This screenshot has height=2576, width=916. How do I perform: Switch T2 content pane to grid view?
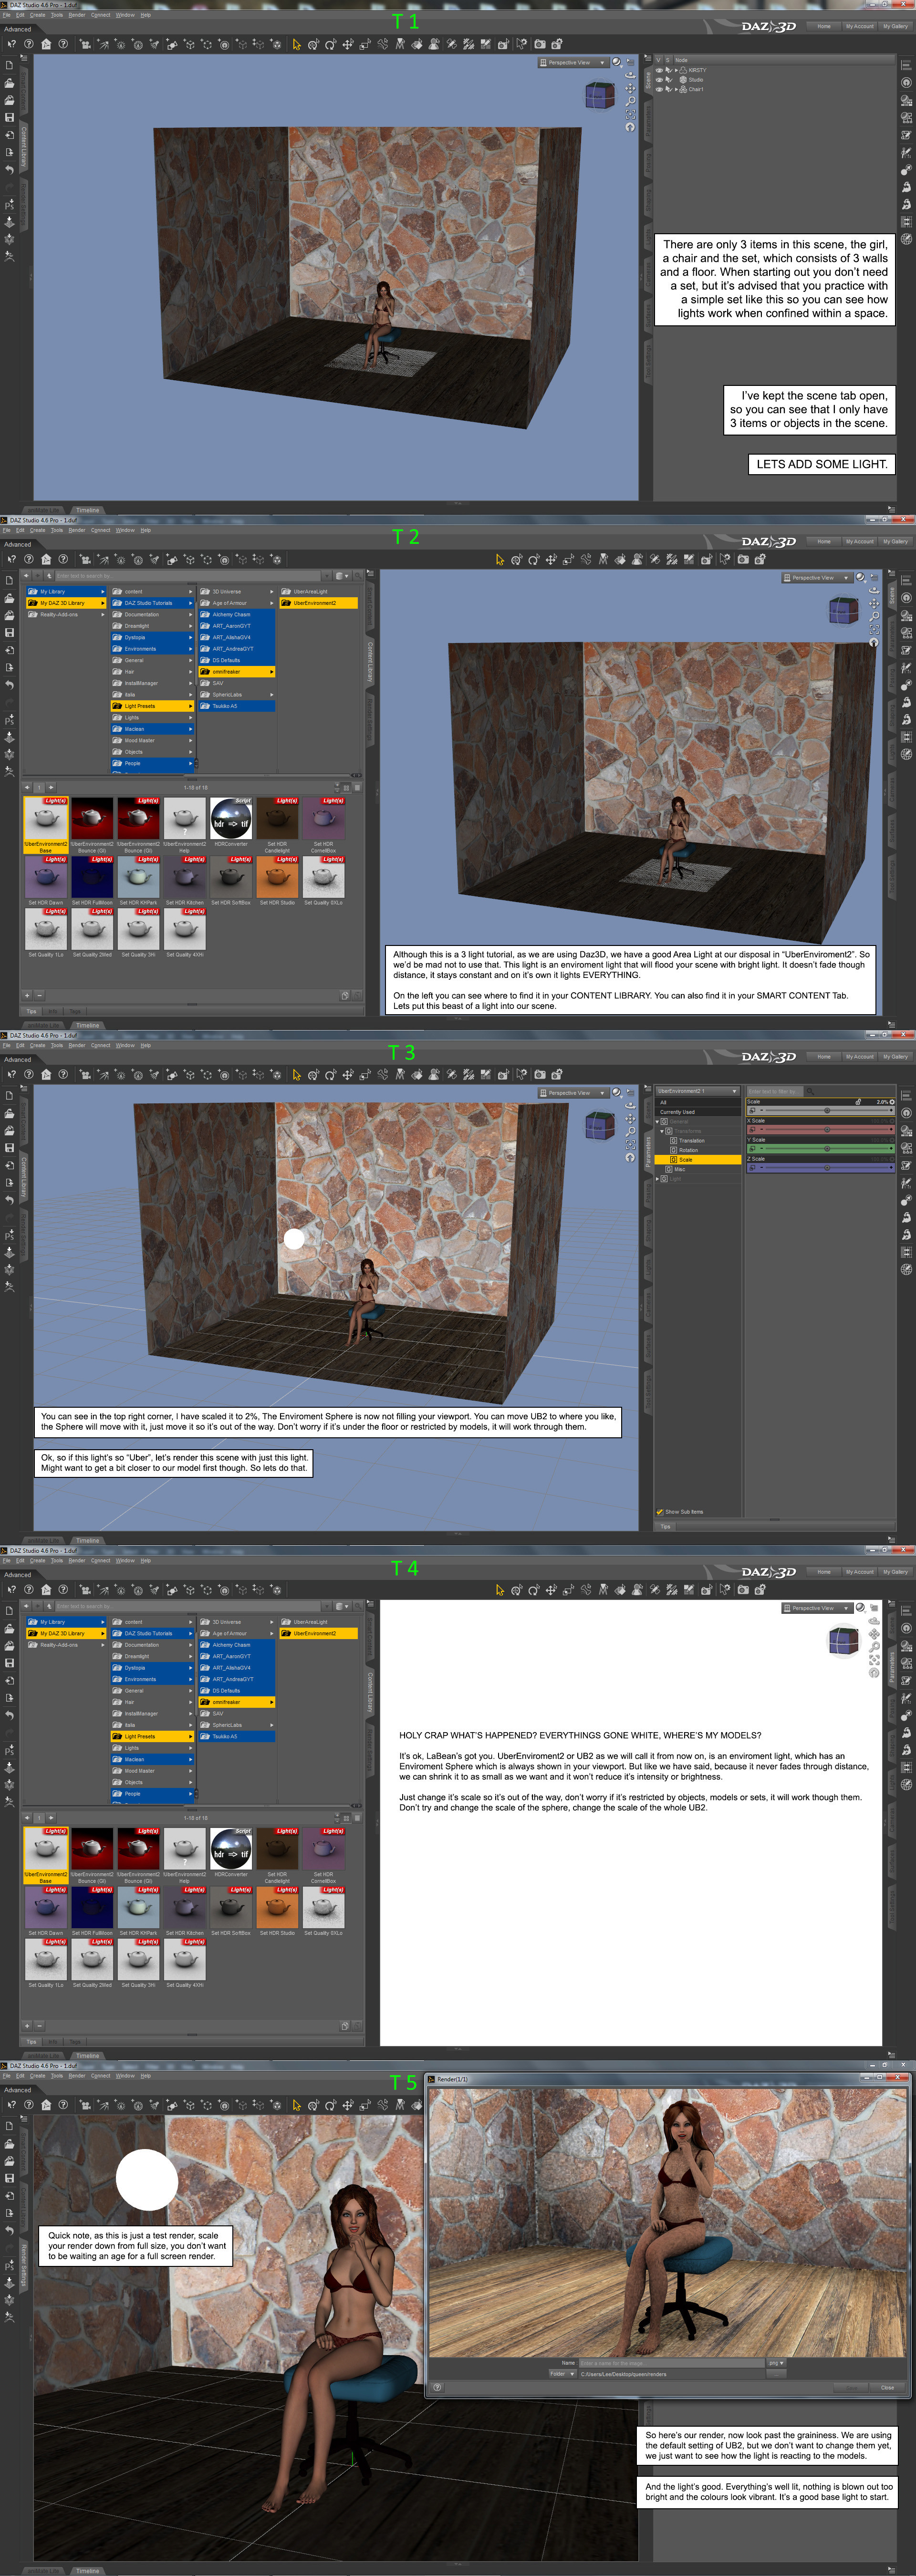coord(347,788)
